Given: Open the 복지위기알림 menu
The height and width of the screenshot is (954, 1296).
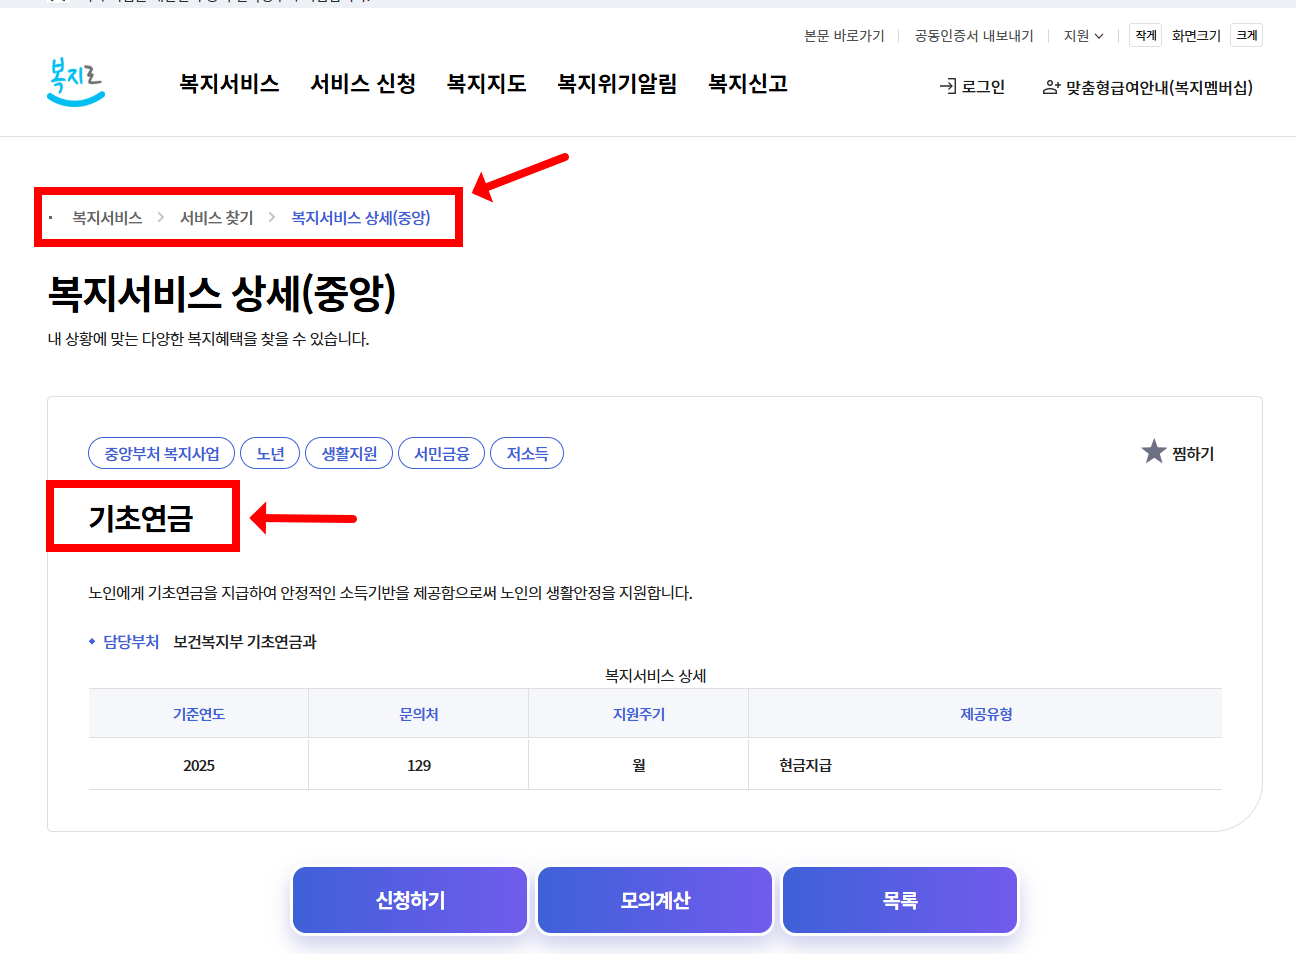Looking at the screenshot, I should (616, 84).
